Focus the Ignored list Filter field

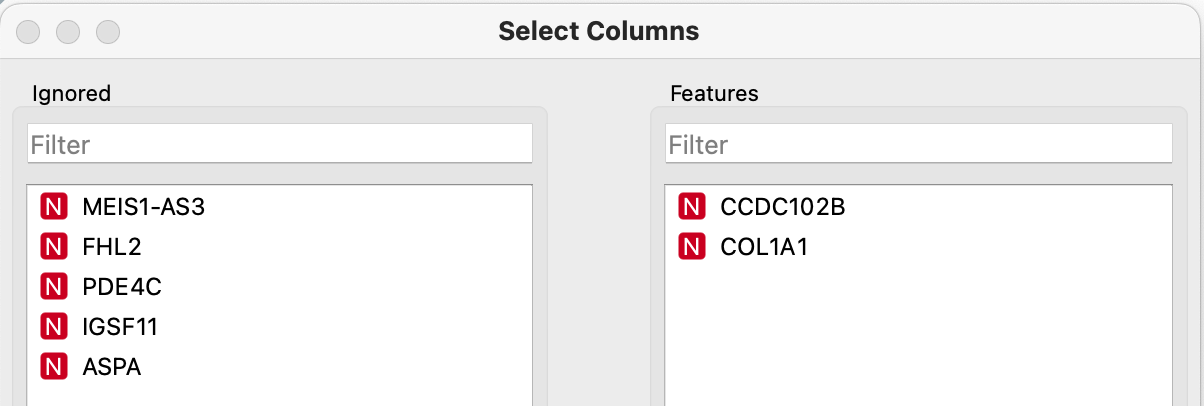[x=280, y=145]
